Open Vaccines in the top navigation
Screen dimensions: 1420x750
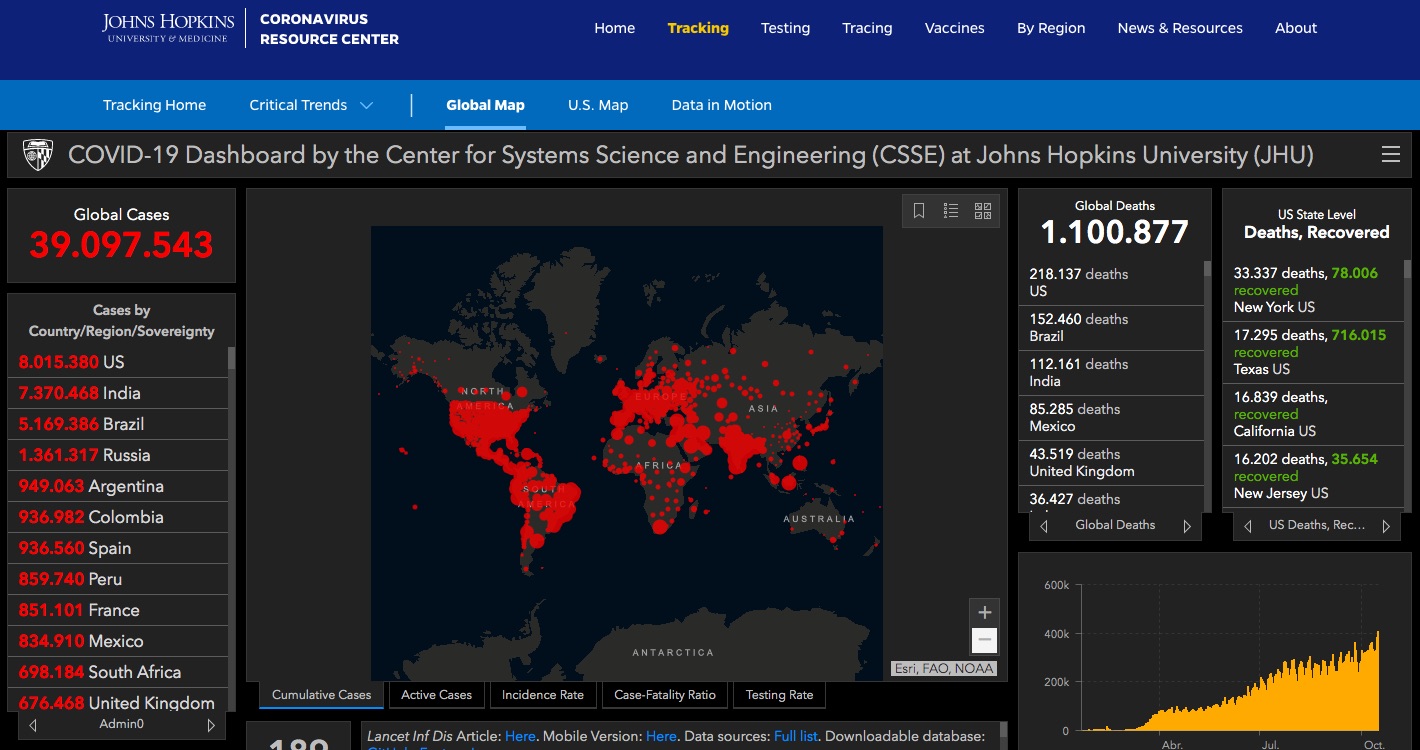[x=954, y=28]
